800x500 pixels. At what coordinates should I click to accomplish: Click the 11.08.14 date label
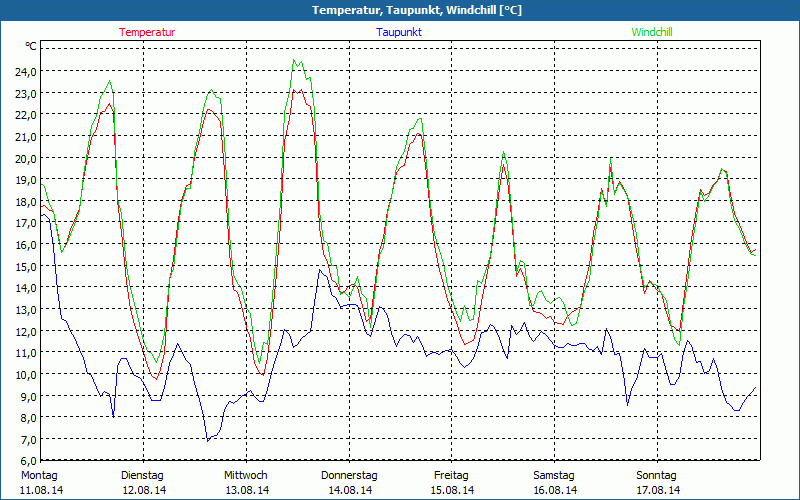[41, 490]
